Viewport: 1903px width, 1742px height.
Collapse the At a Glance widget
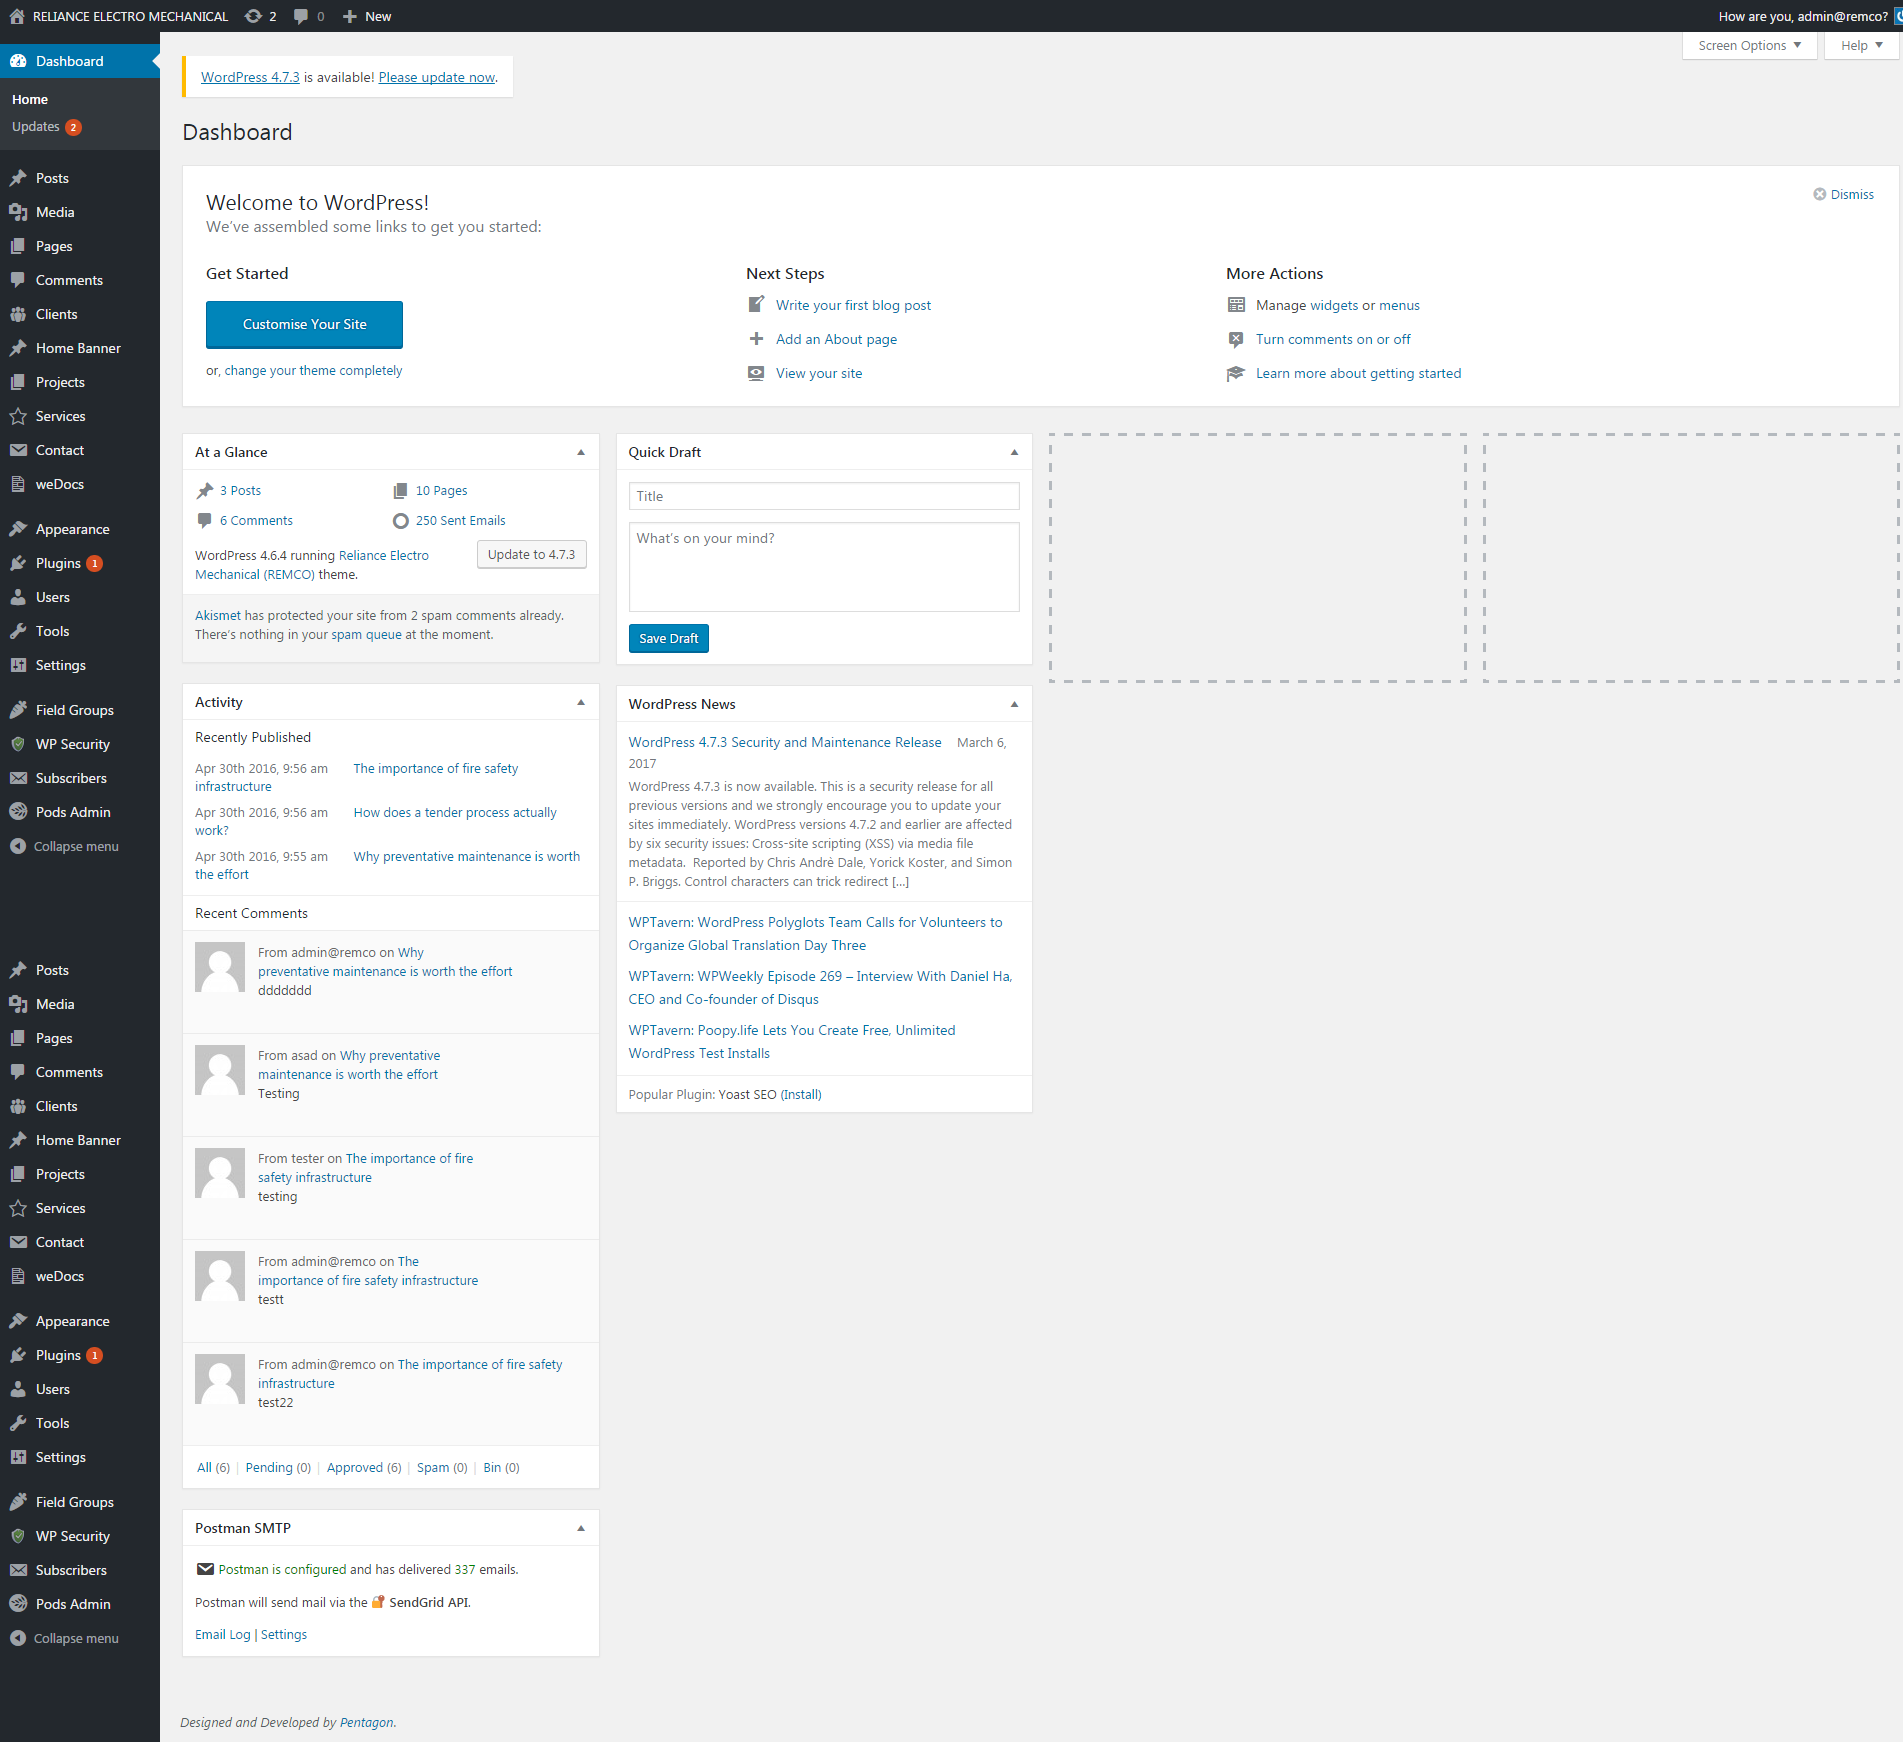[x=581, y=452]
